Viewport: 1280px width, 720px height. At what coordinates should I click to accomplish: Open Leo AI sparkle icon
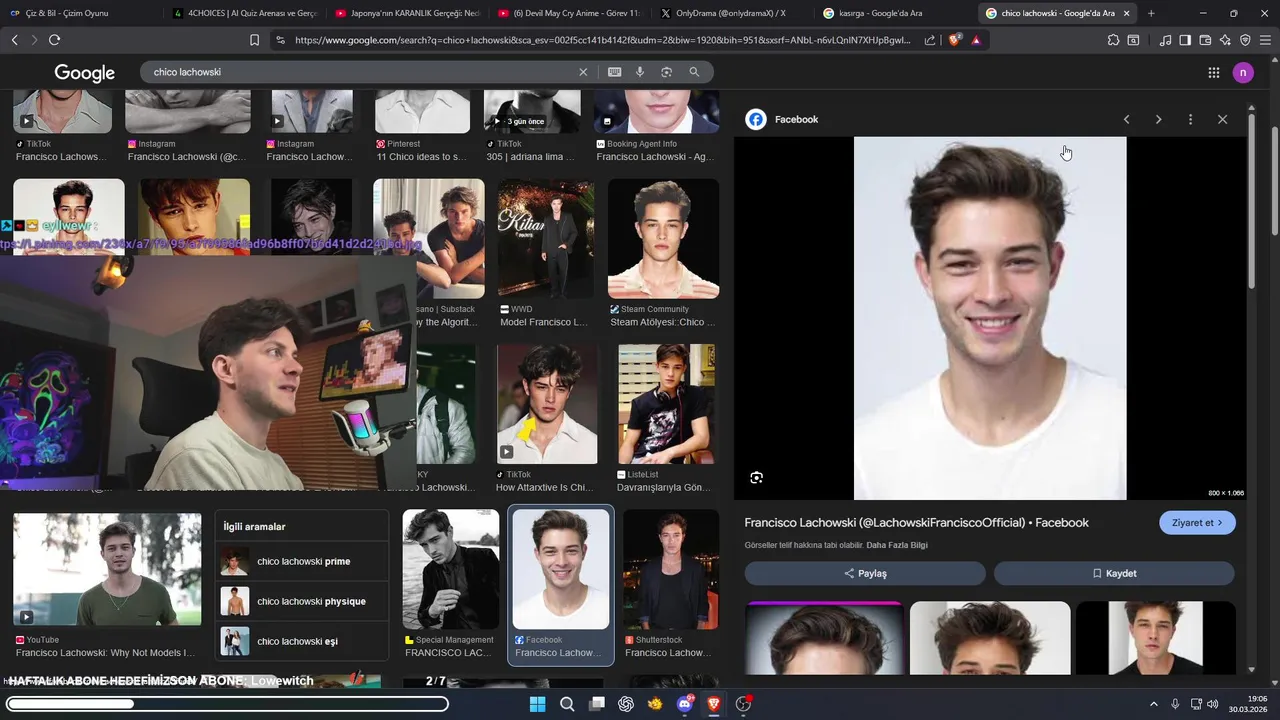1225,40
